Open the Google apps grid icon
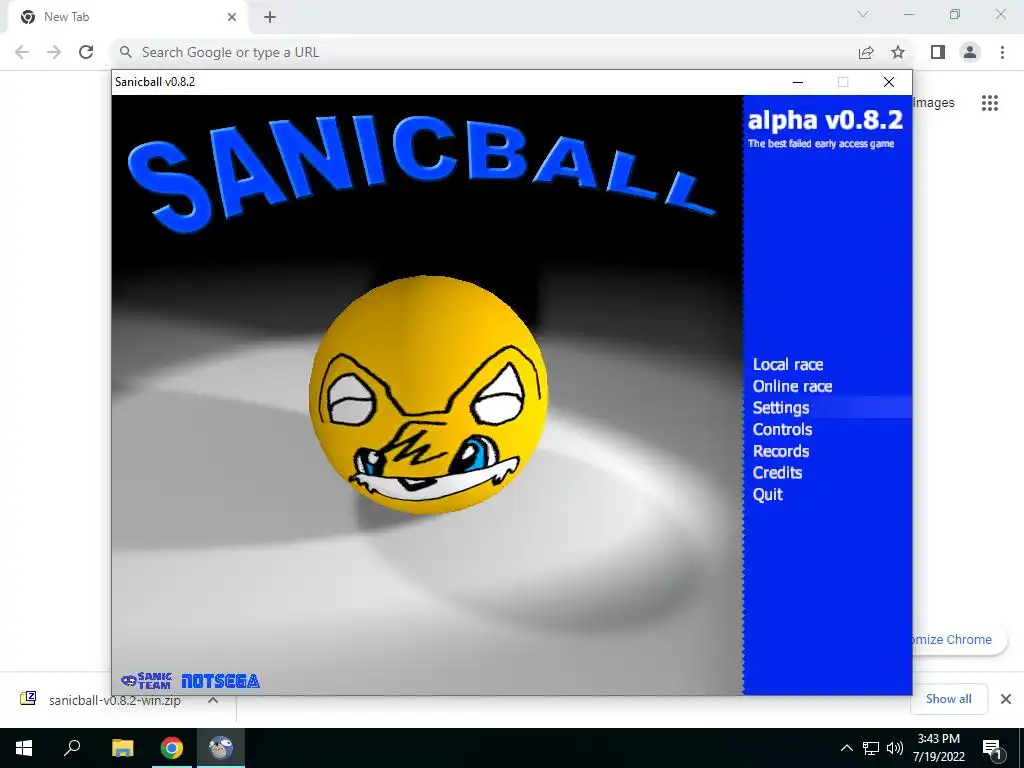1024x768 pixels. pyautogui.click(x=989, y=103)
